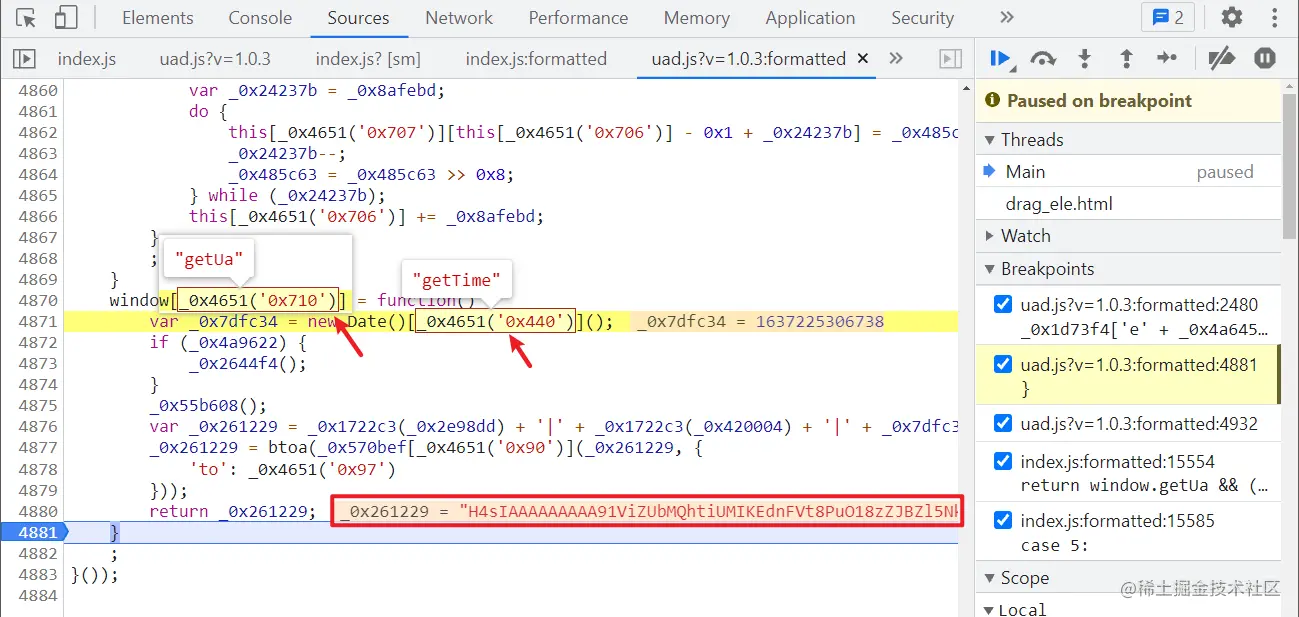Open the Network panel
The width and height of the screenshot is (1299, 617).
coord(459,18)
